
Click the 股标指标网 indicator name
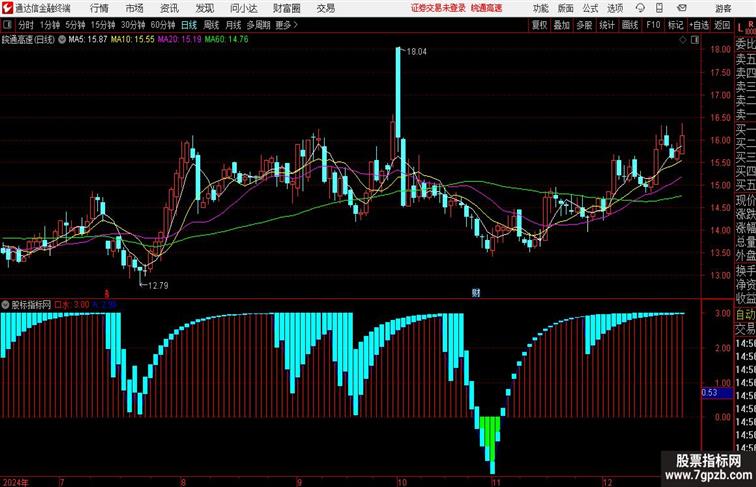[31, 305]
